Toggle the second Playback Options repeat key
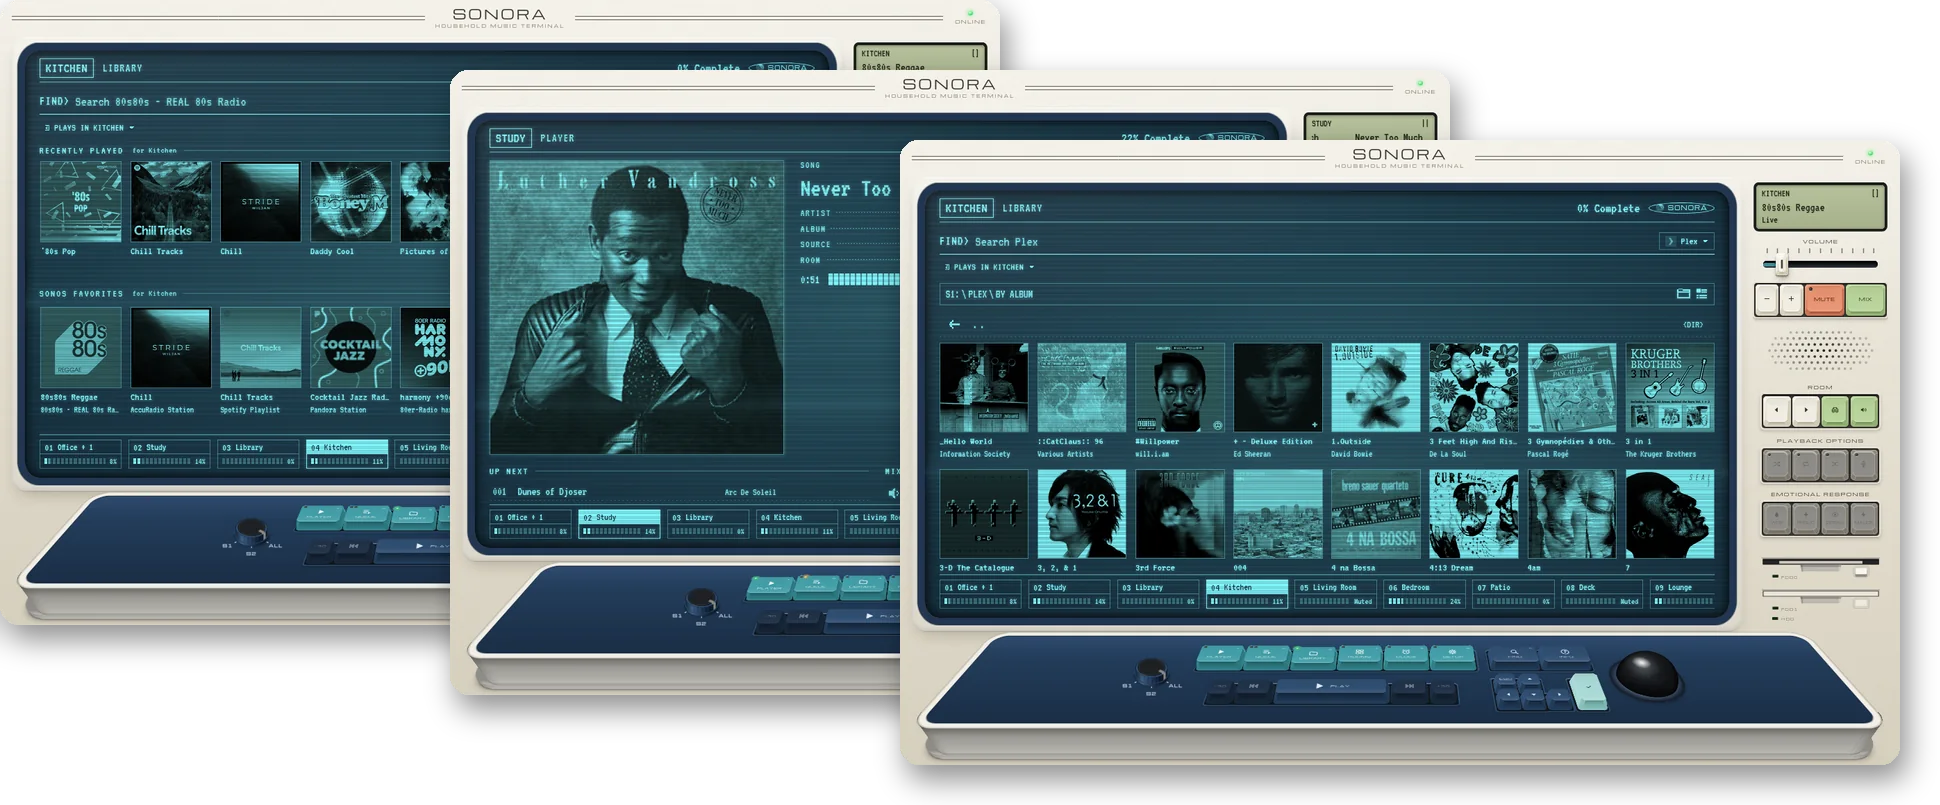Screen dimensions: 1940x805 tap(1806, 464)
